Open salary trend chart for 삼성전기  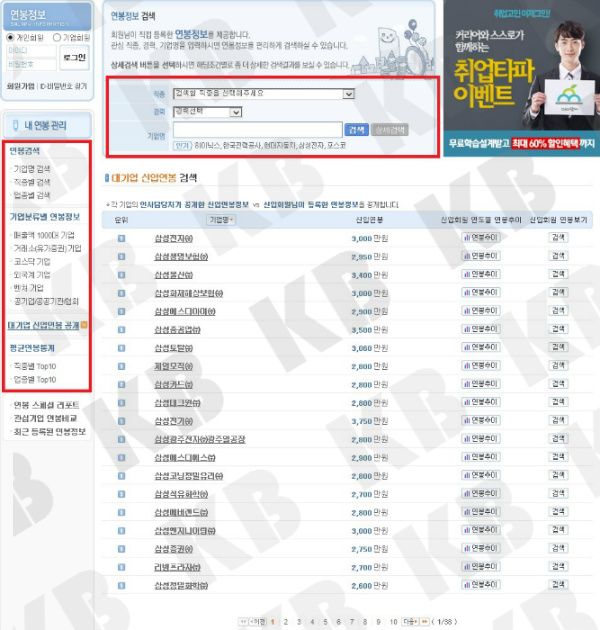point(481,420)
